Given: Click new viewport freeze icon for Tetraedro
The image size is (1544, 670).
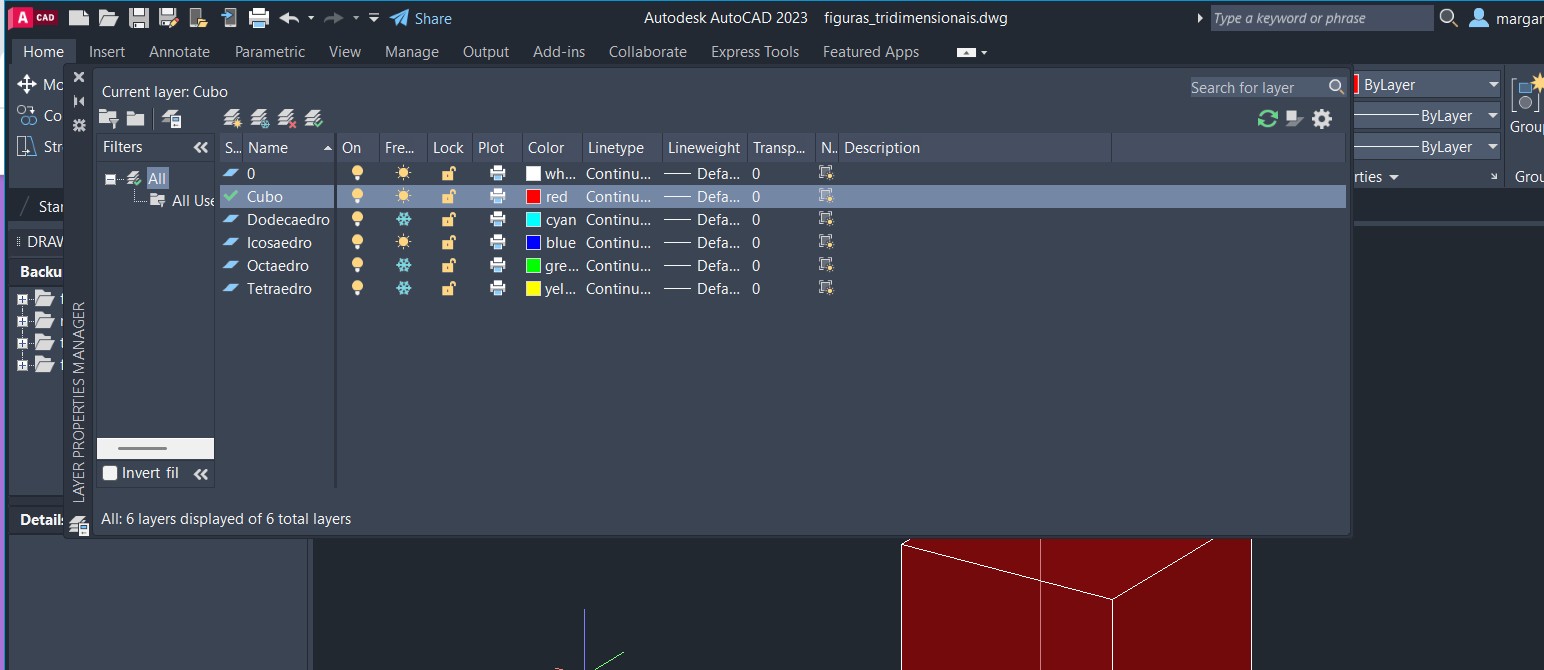Looking at the screenshot, I should (x=826, y=289).
